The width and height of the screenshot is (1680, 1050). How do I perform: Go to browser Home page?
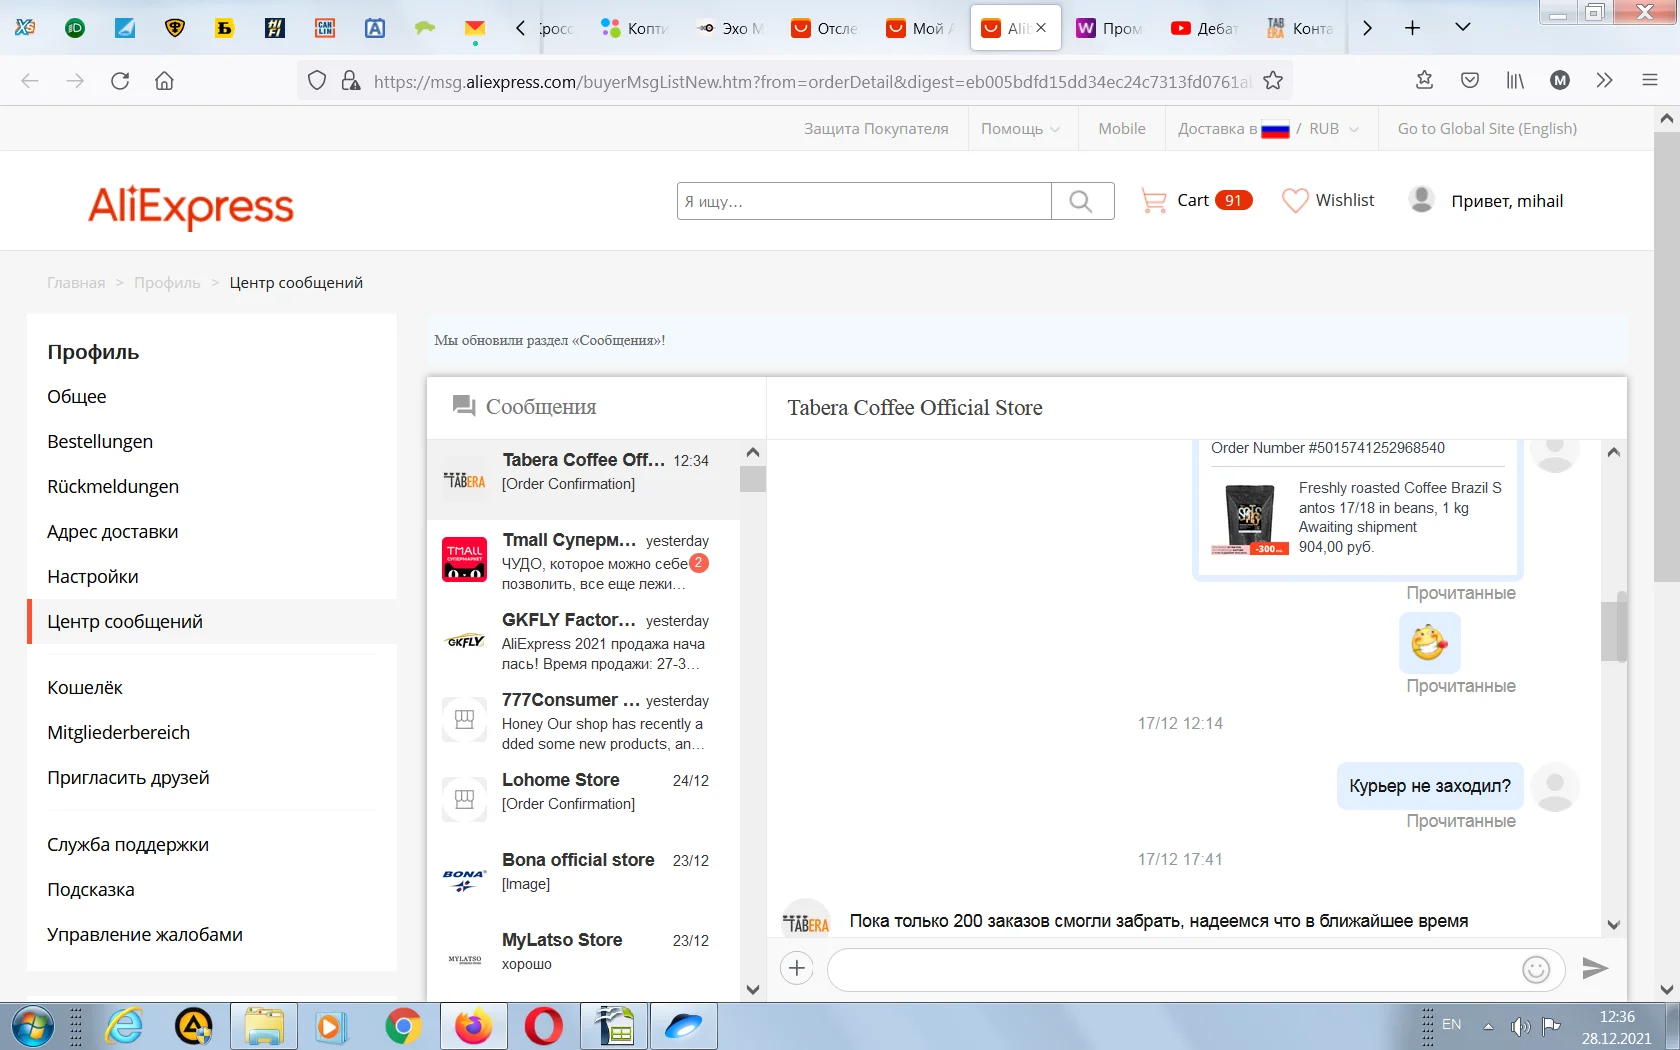point(165,81)
